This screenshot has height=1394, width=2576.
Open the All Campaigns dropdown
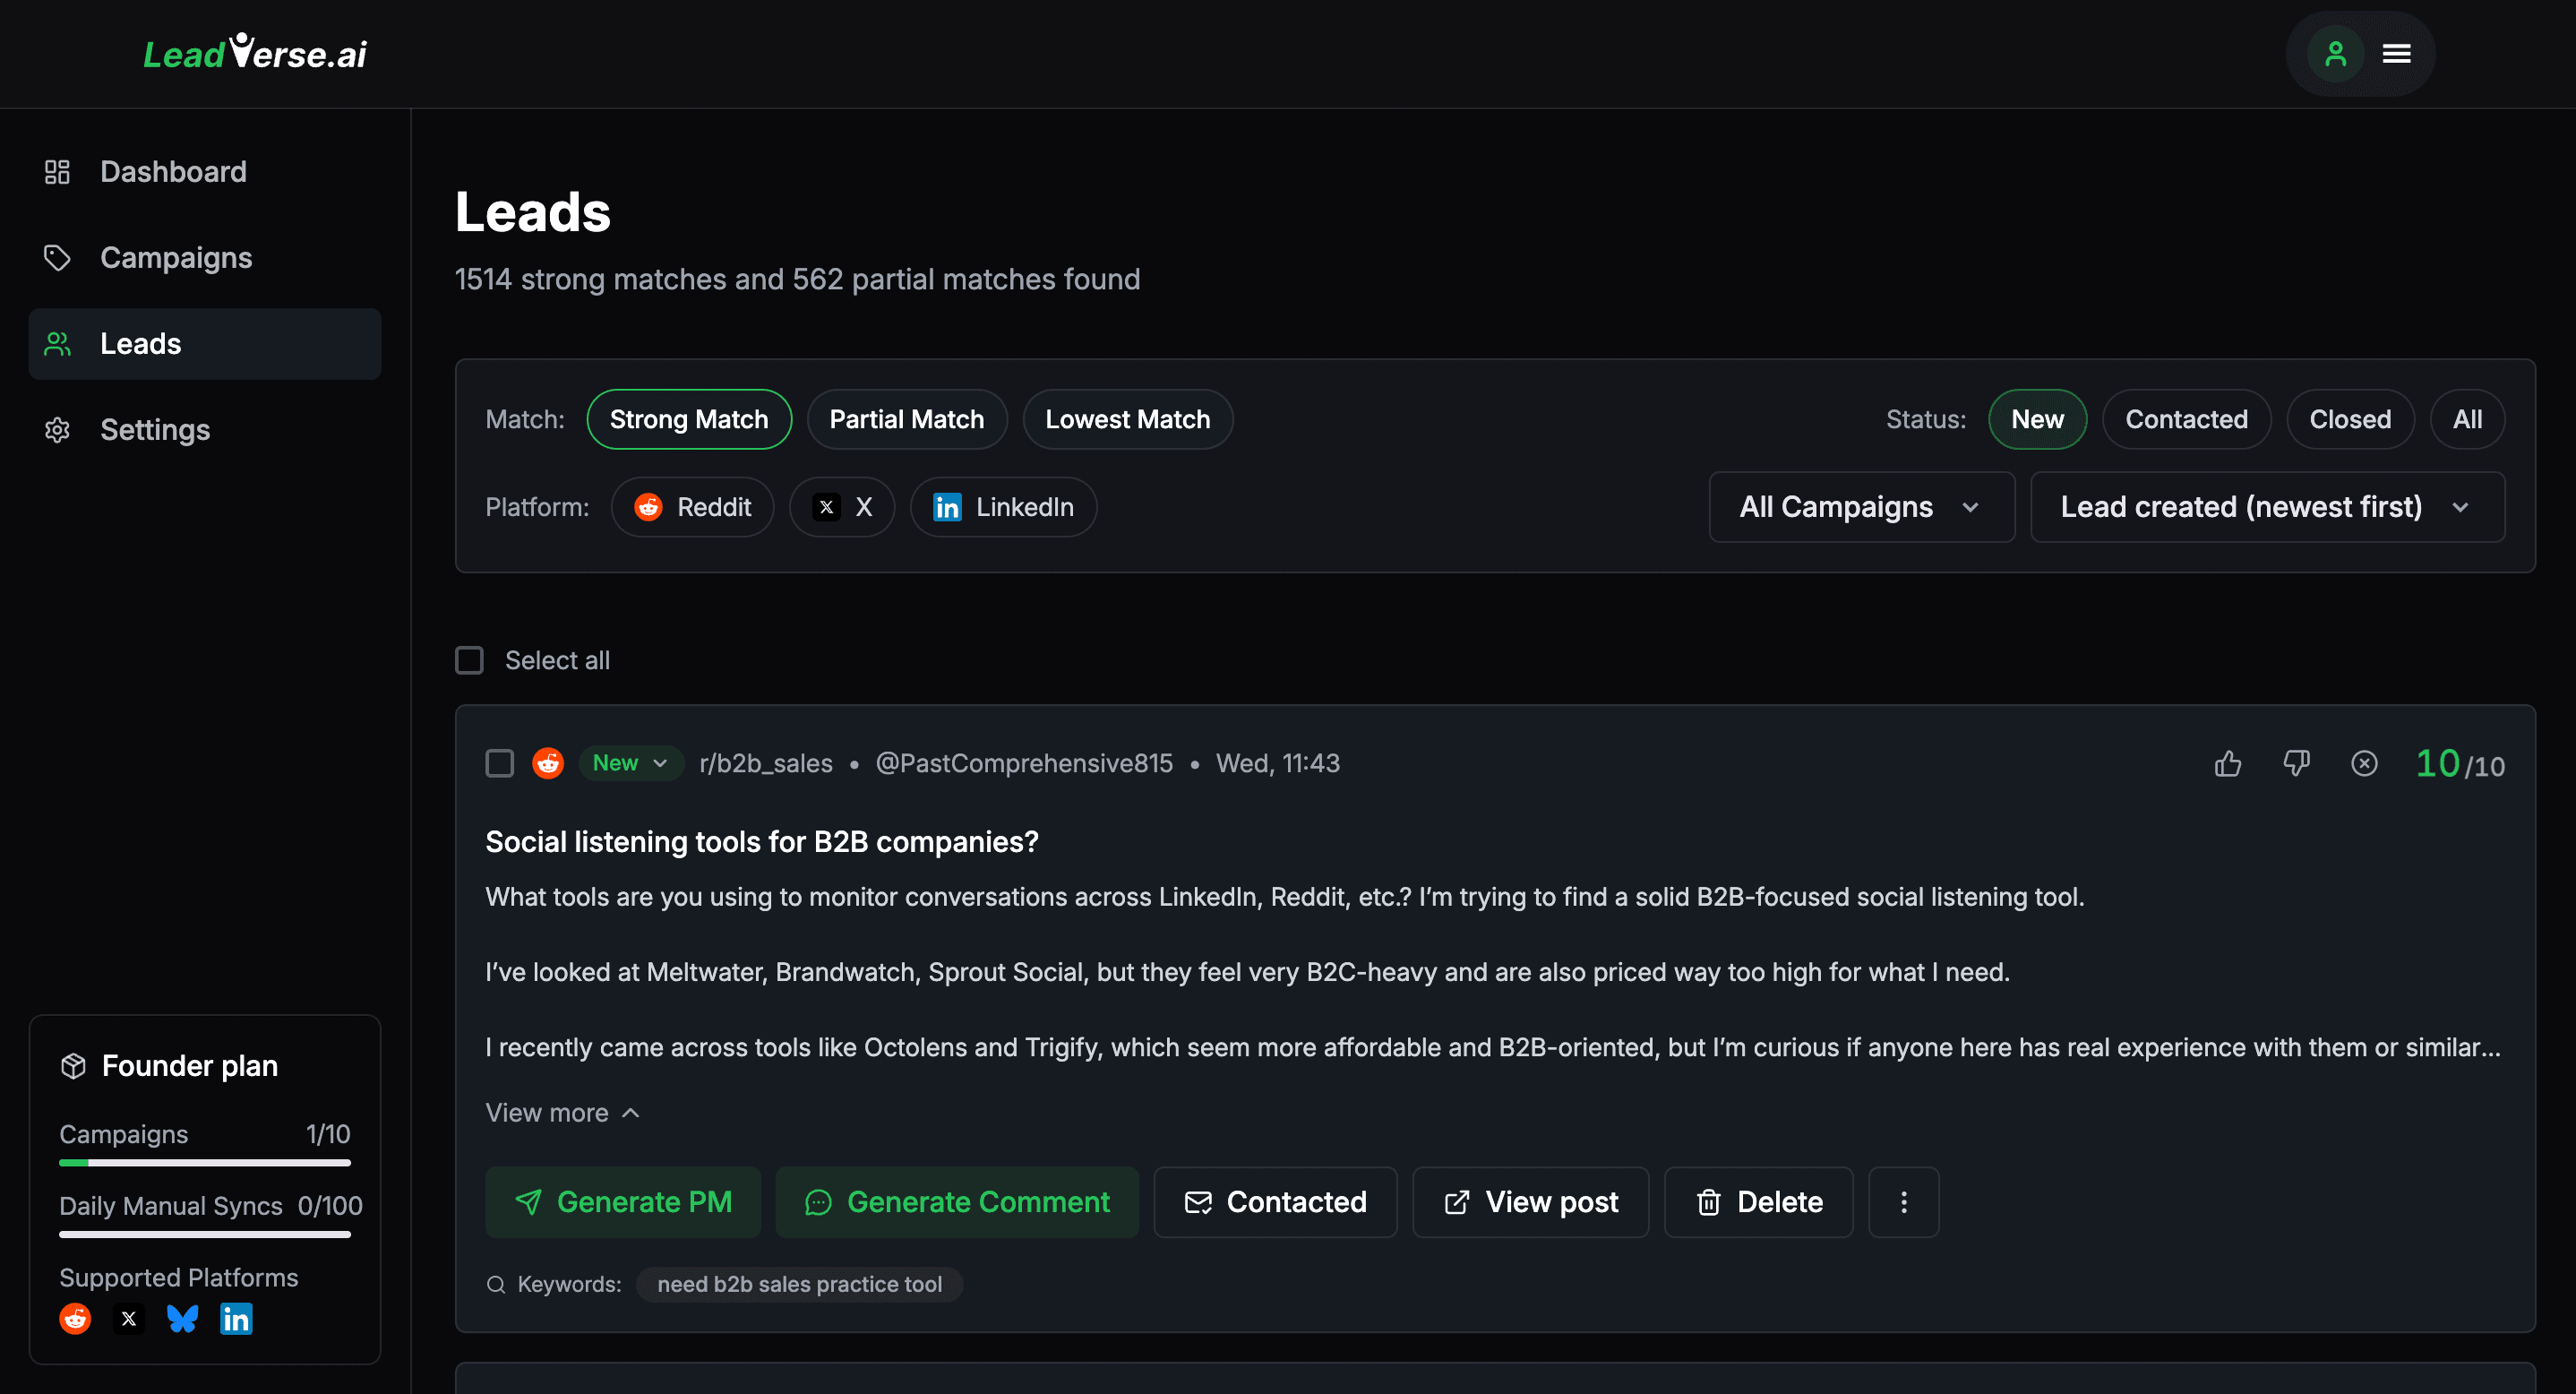point(1860,507)
